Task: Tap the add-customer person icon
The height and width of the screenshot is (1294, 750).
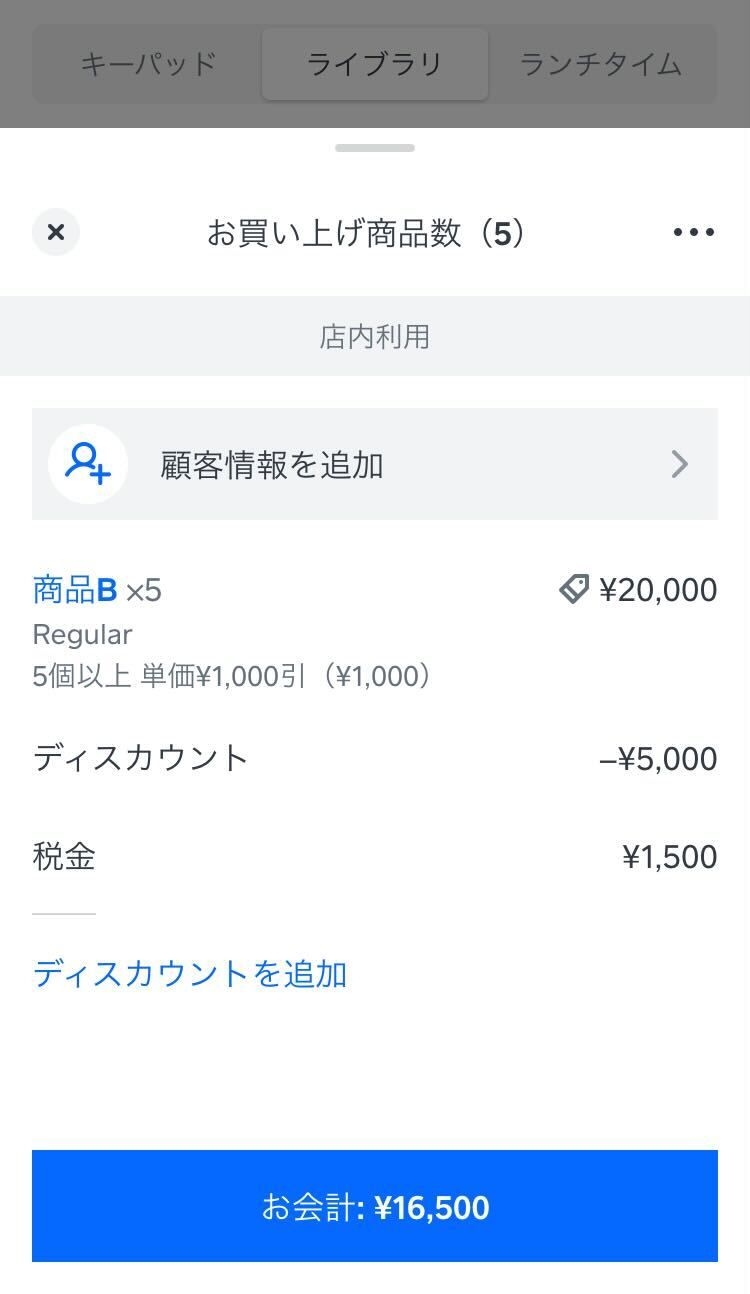Action: coord(88,464)
